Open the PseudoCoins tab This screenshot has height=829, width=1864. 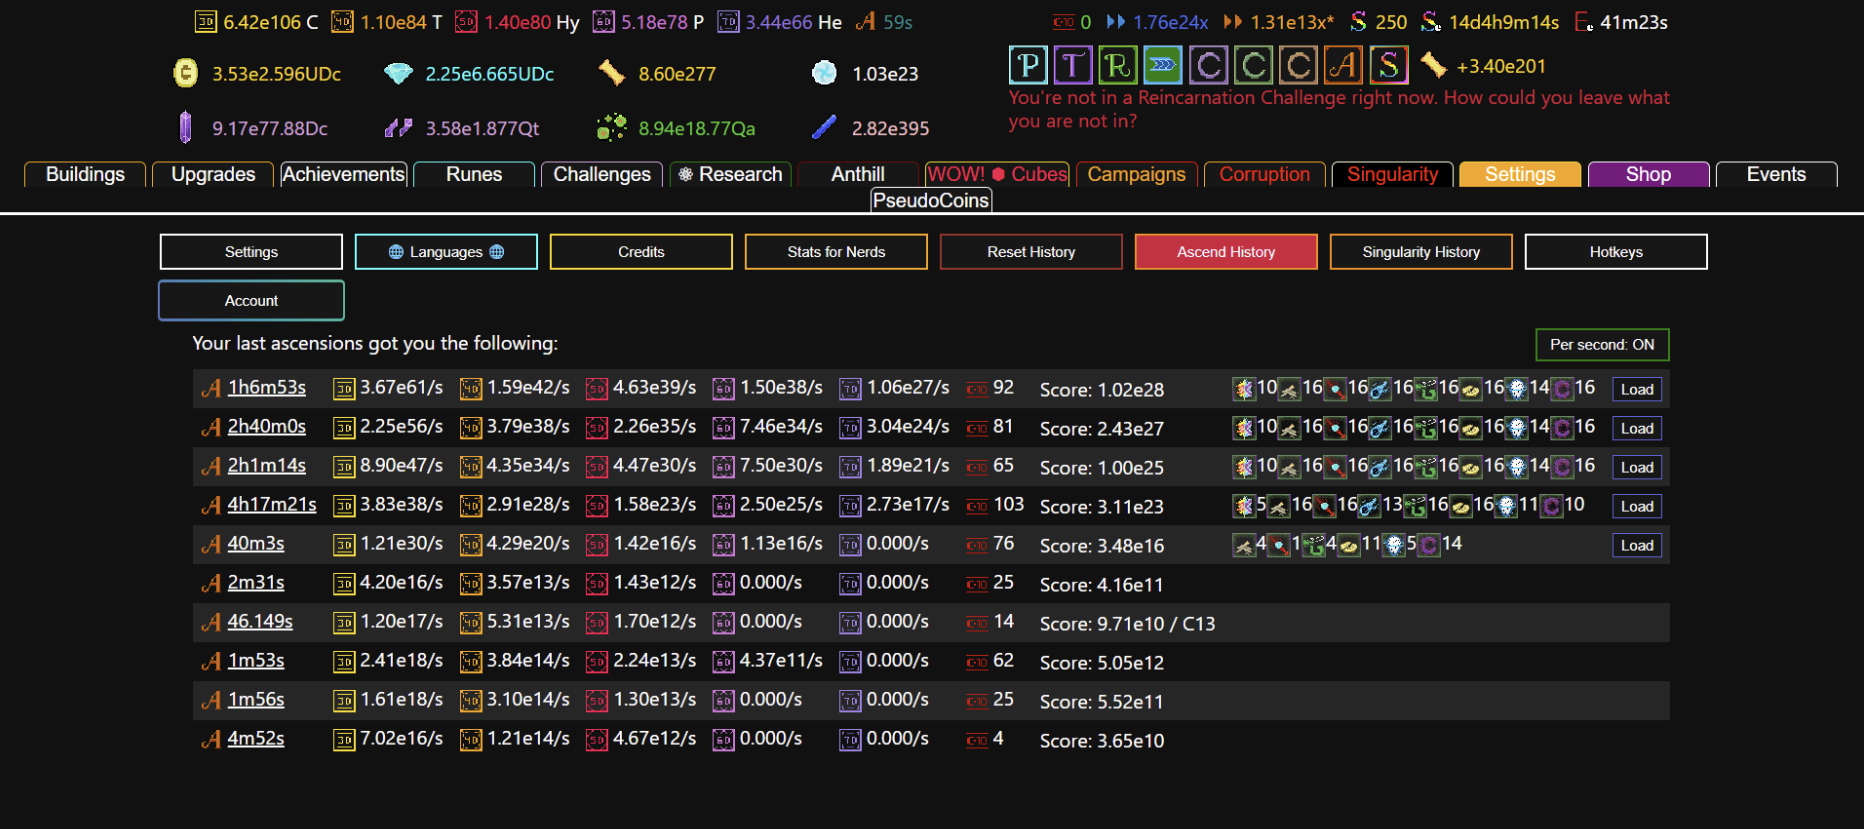pos(931,201)
